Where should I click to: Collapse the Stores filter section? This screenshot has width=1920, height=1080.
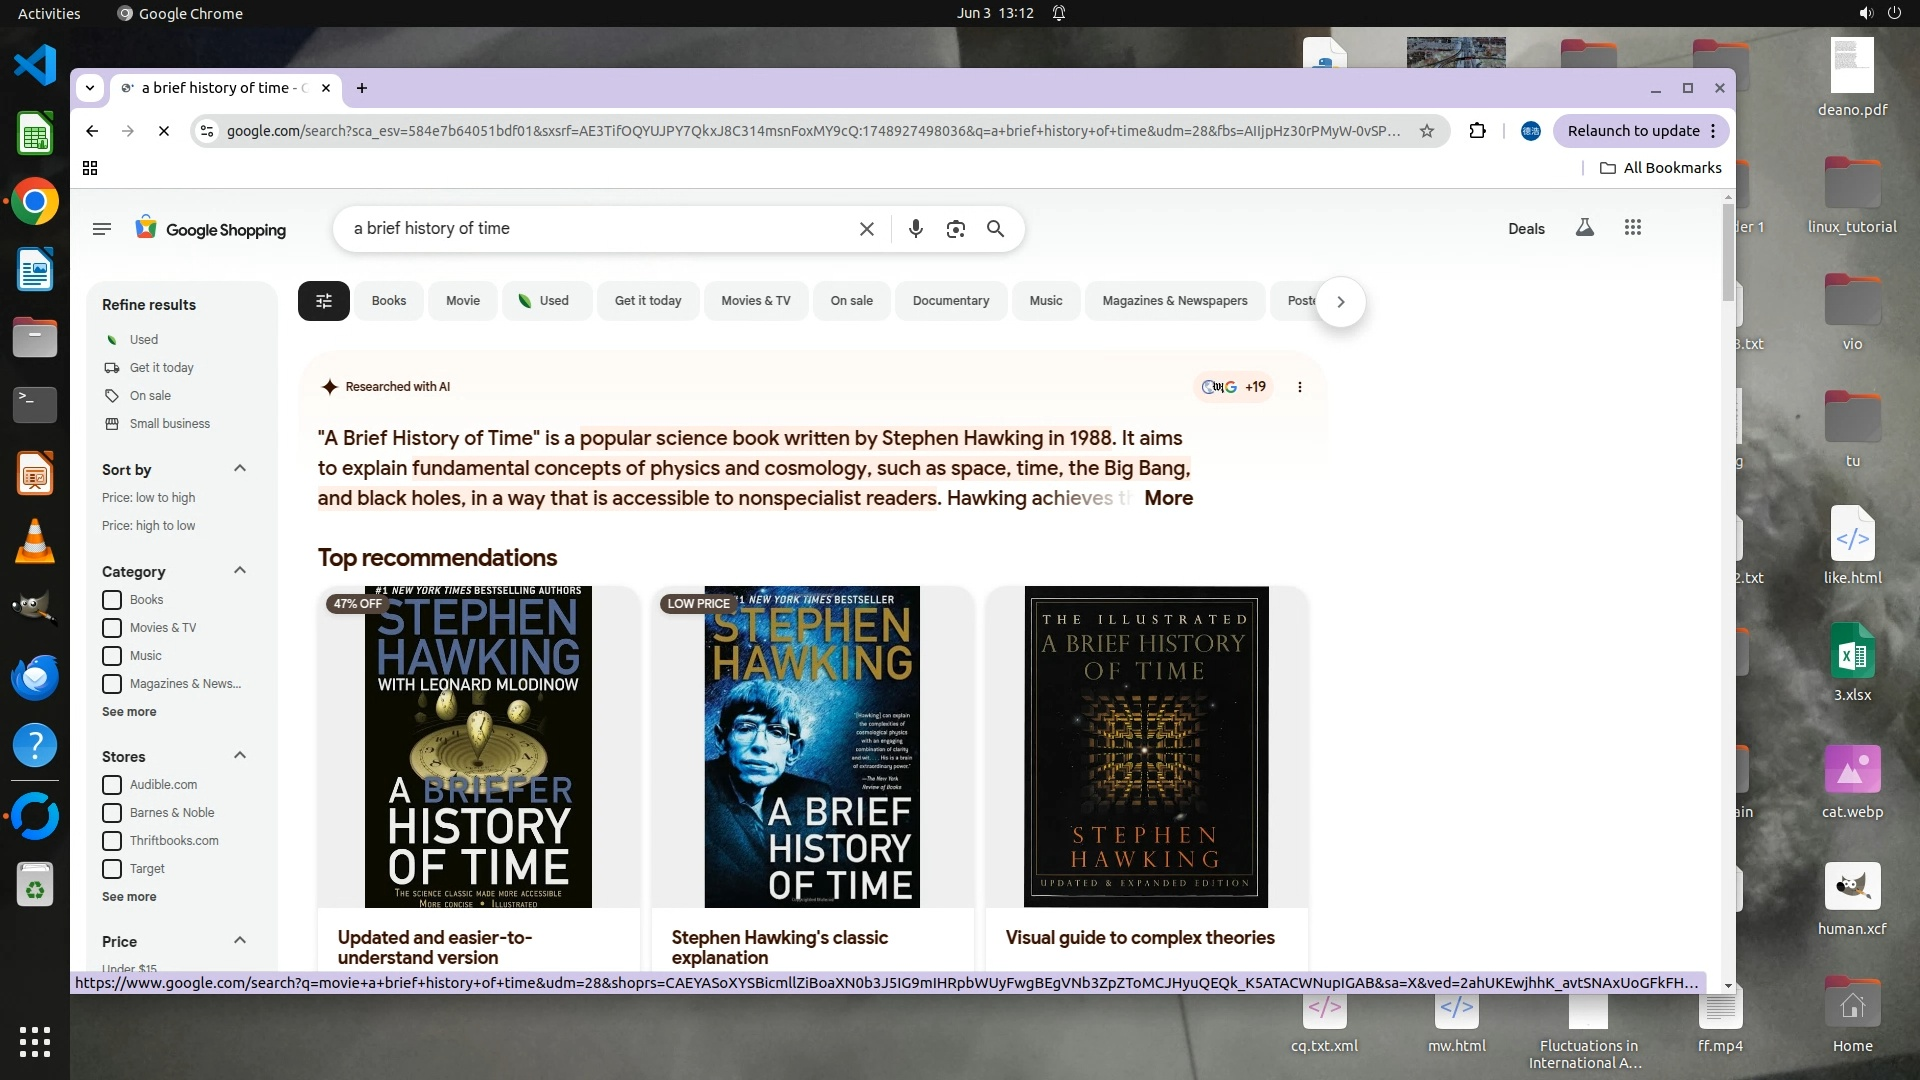tap(239, 756)
